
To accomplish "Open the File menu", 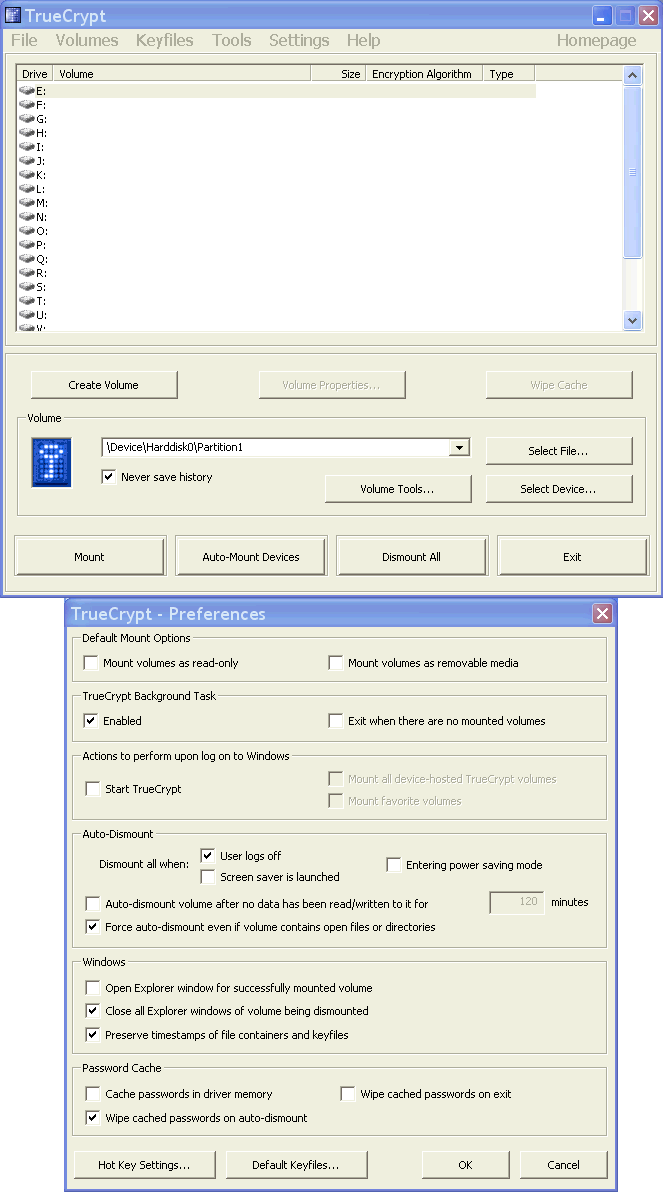I will 24,40.
